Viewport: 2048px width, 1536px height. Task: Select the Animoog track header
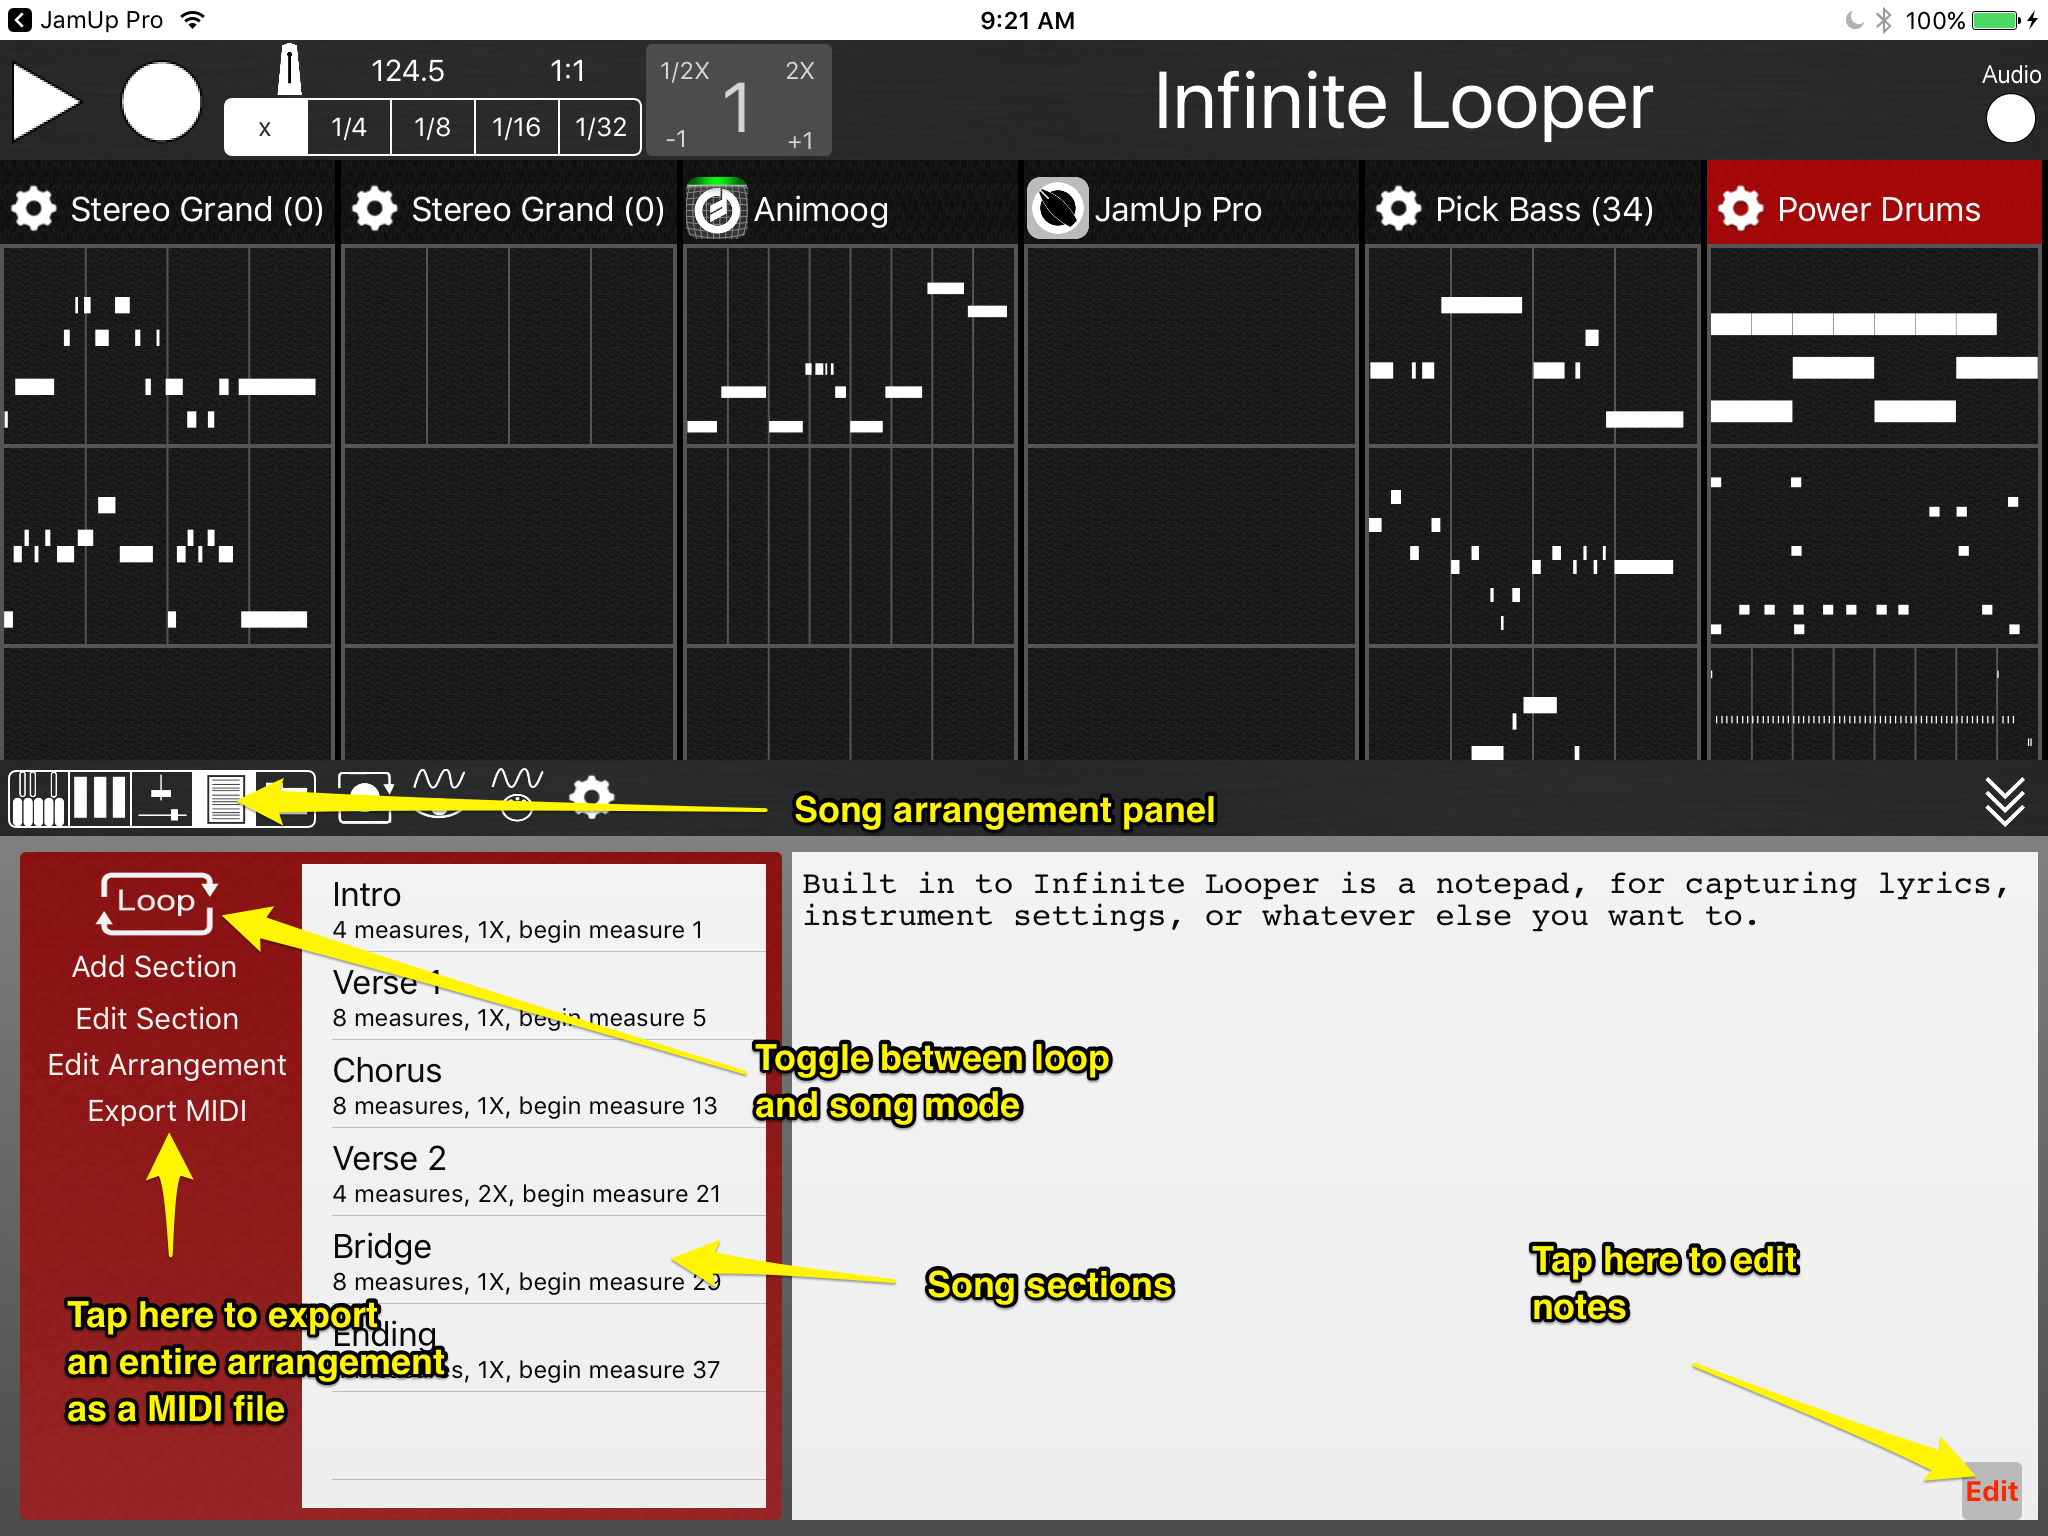(850, 203)
